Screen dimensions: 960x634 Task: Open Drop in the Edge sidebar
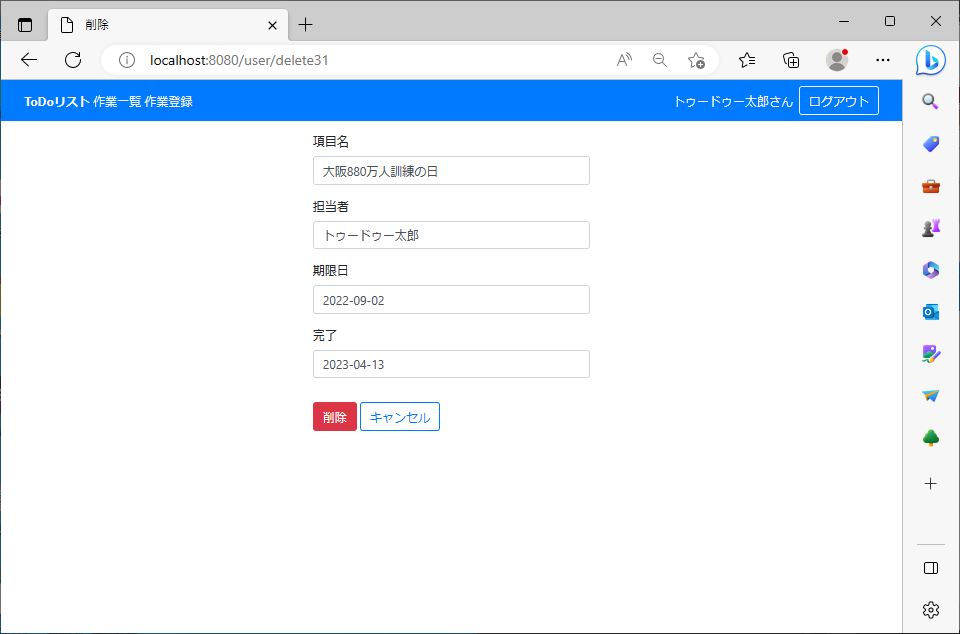point(930,395)
